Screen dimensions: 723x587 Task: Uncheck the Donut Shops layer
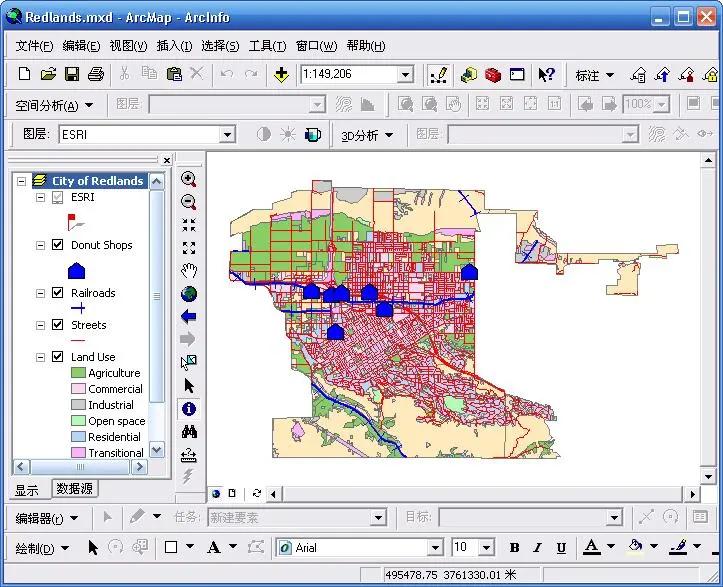tap(57, 245)
